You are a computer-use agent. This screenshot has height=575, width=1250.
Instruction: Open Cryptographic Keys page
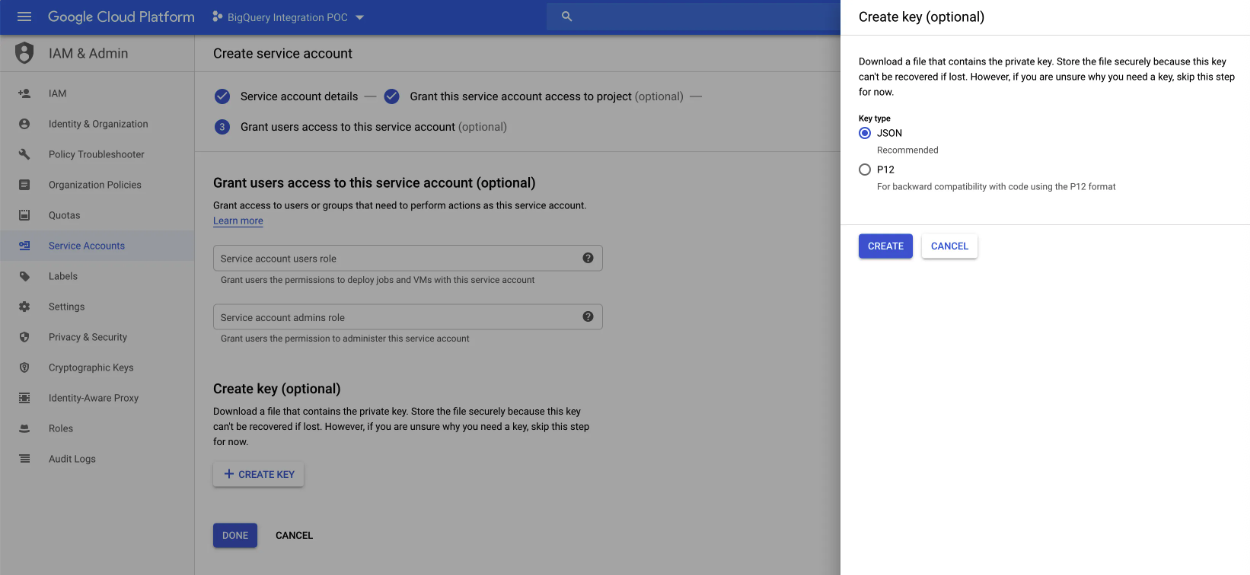click(97, 368)
